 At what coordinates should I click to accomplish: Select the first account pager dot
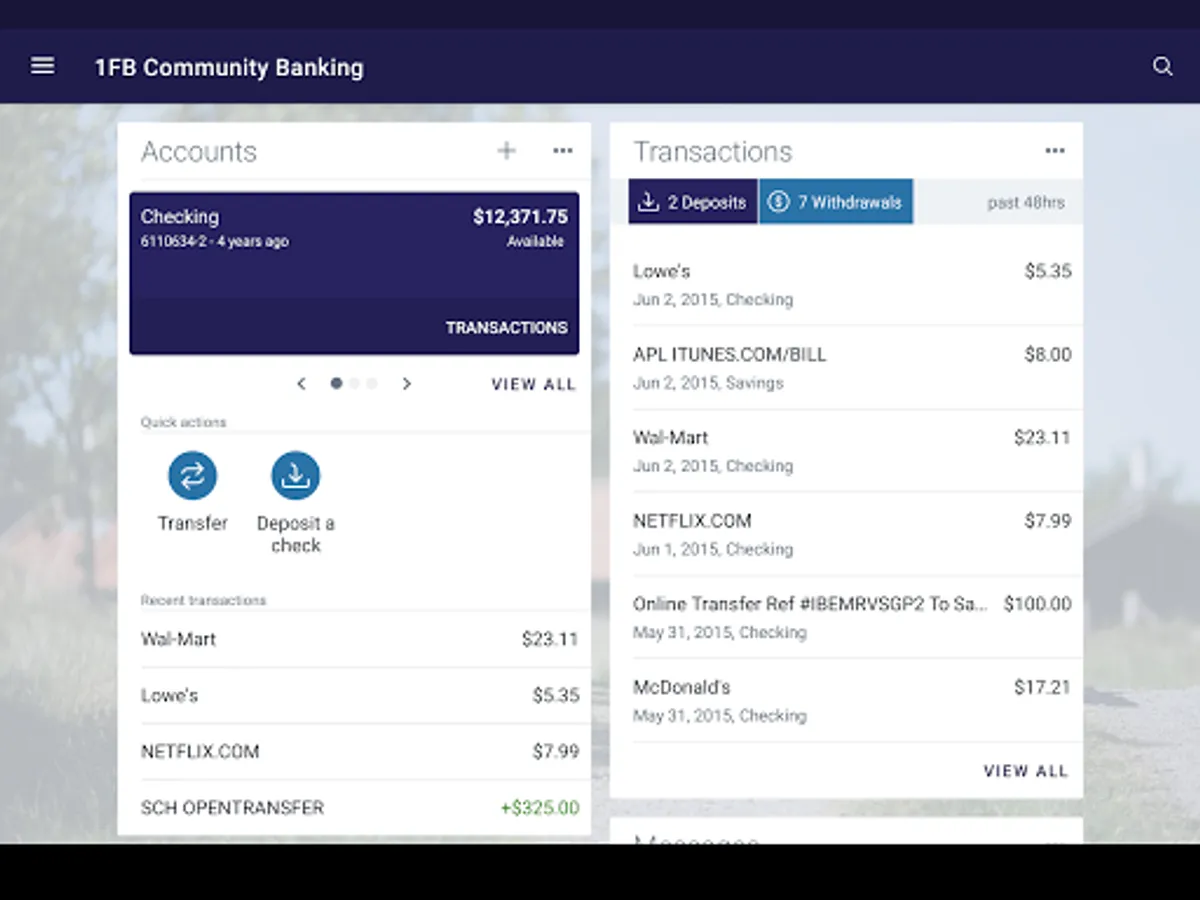tap(336, 383)
